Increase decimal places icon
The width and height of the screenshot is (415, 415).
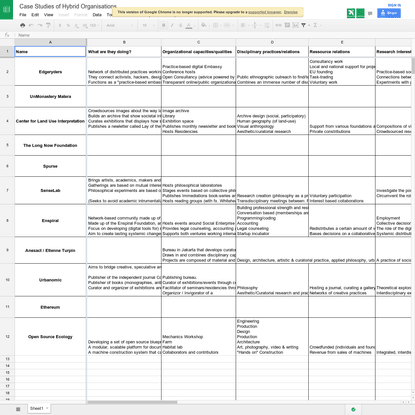tap(85, 25)
